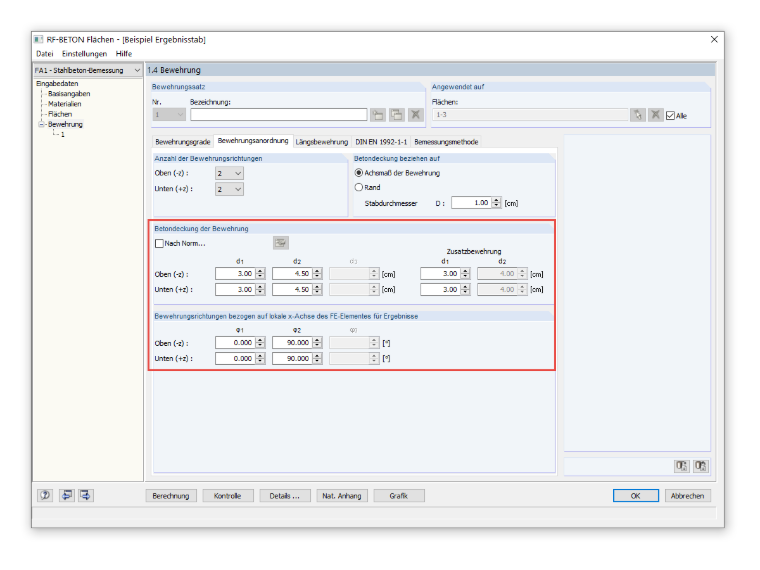Click the Oben d2 concrete cover field
760x570 pixels.
coord(292,274)
